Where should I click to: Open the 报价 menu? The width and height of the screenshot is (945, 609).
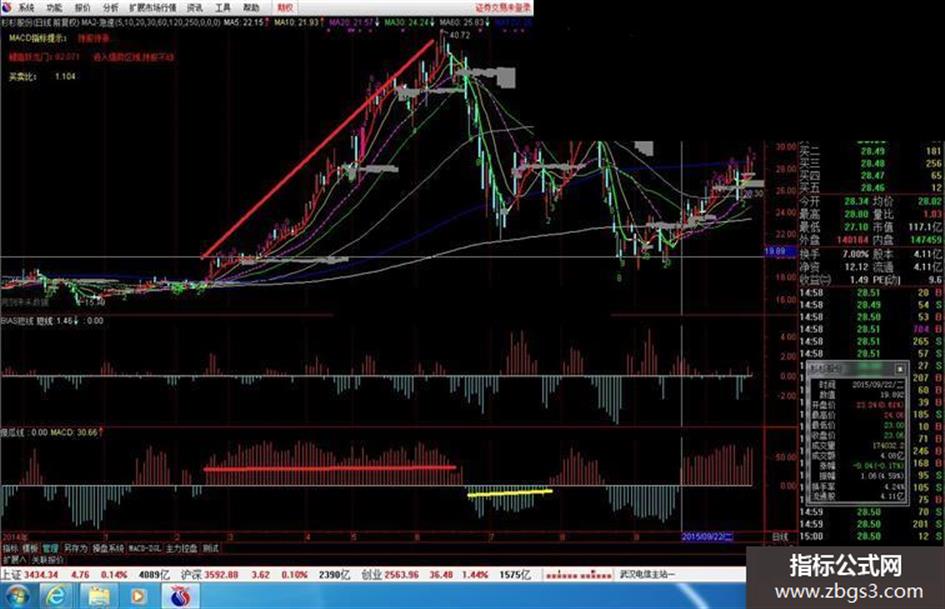tap(83, 8)
